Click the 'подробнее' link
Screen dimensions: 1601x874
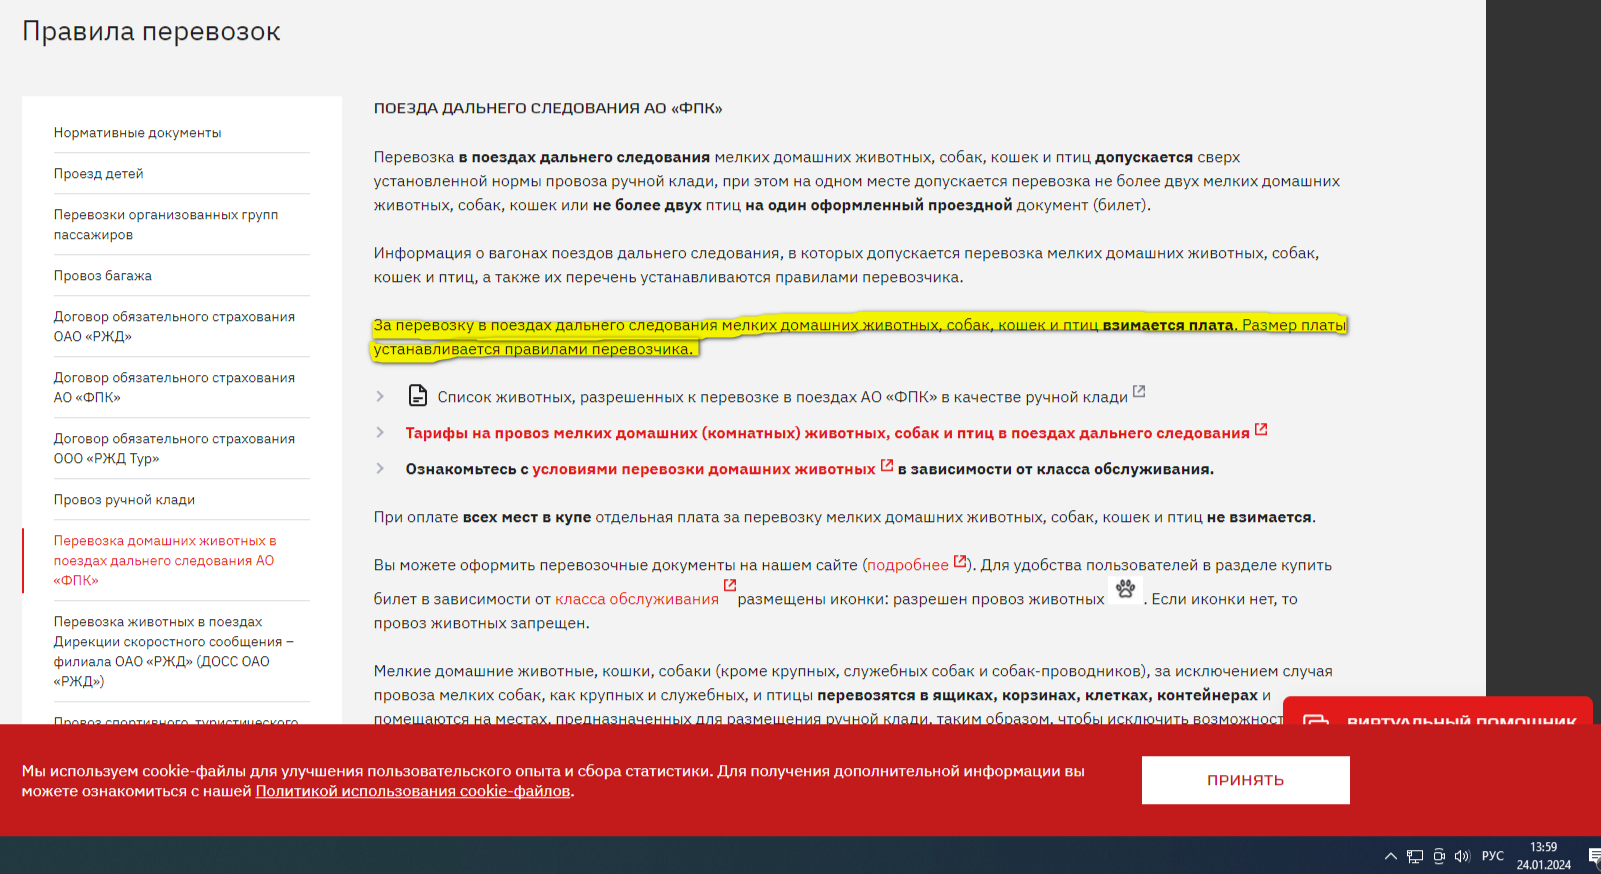908,565
